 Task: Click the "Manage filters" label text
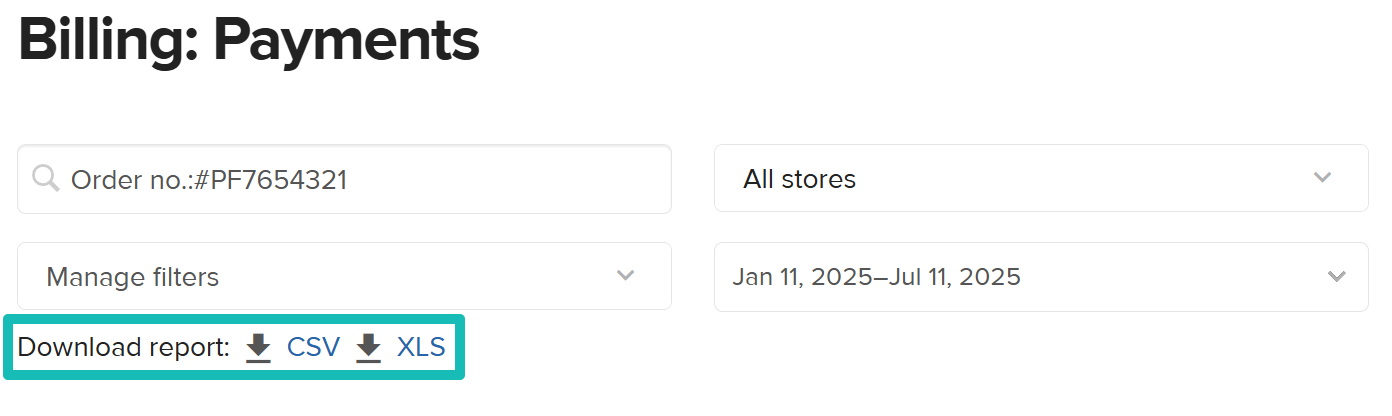coord(132,277)
